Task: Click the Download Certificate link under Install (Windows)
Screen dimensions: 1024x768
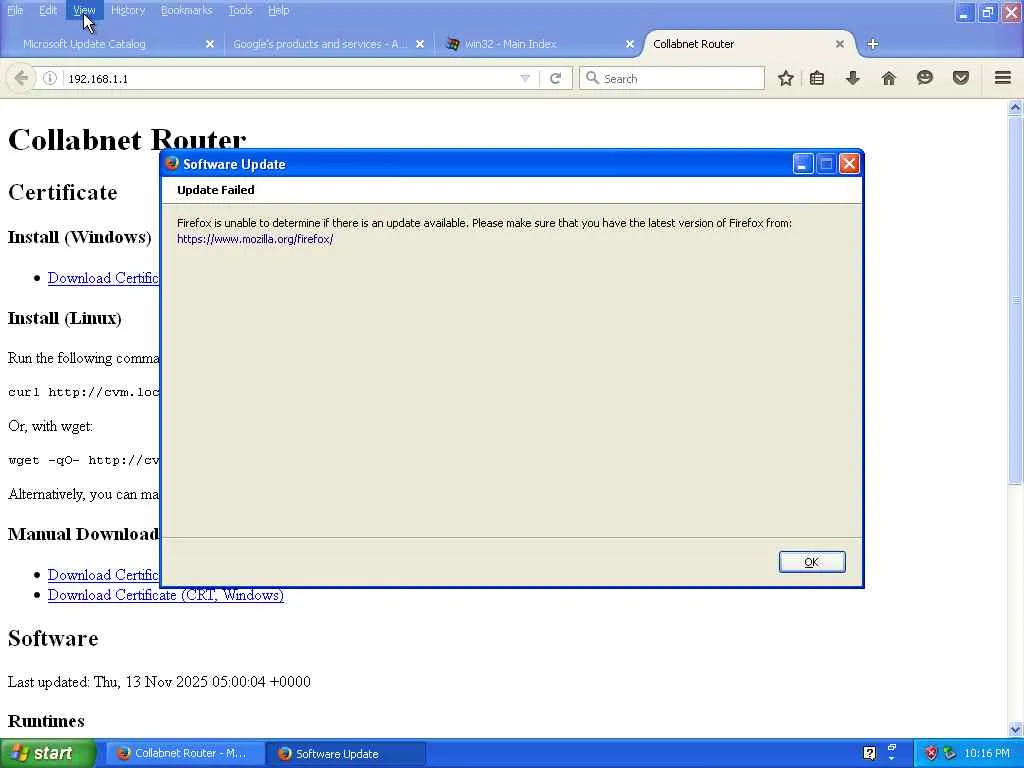Action: point(103,278)
